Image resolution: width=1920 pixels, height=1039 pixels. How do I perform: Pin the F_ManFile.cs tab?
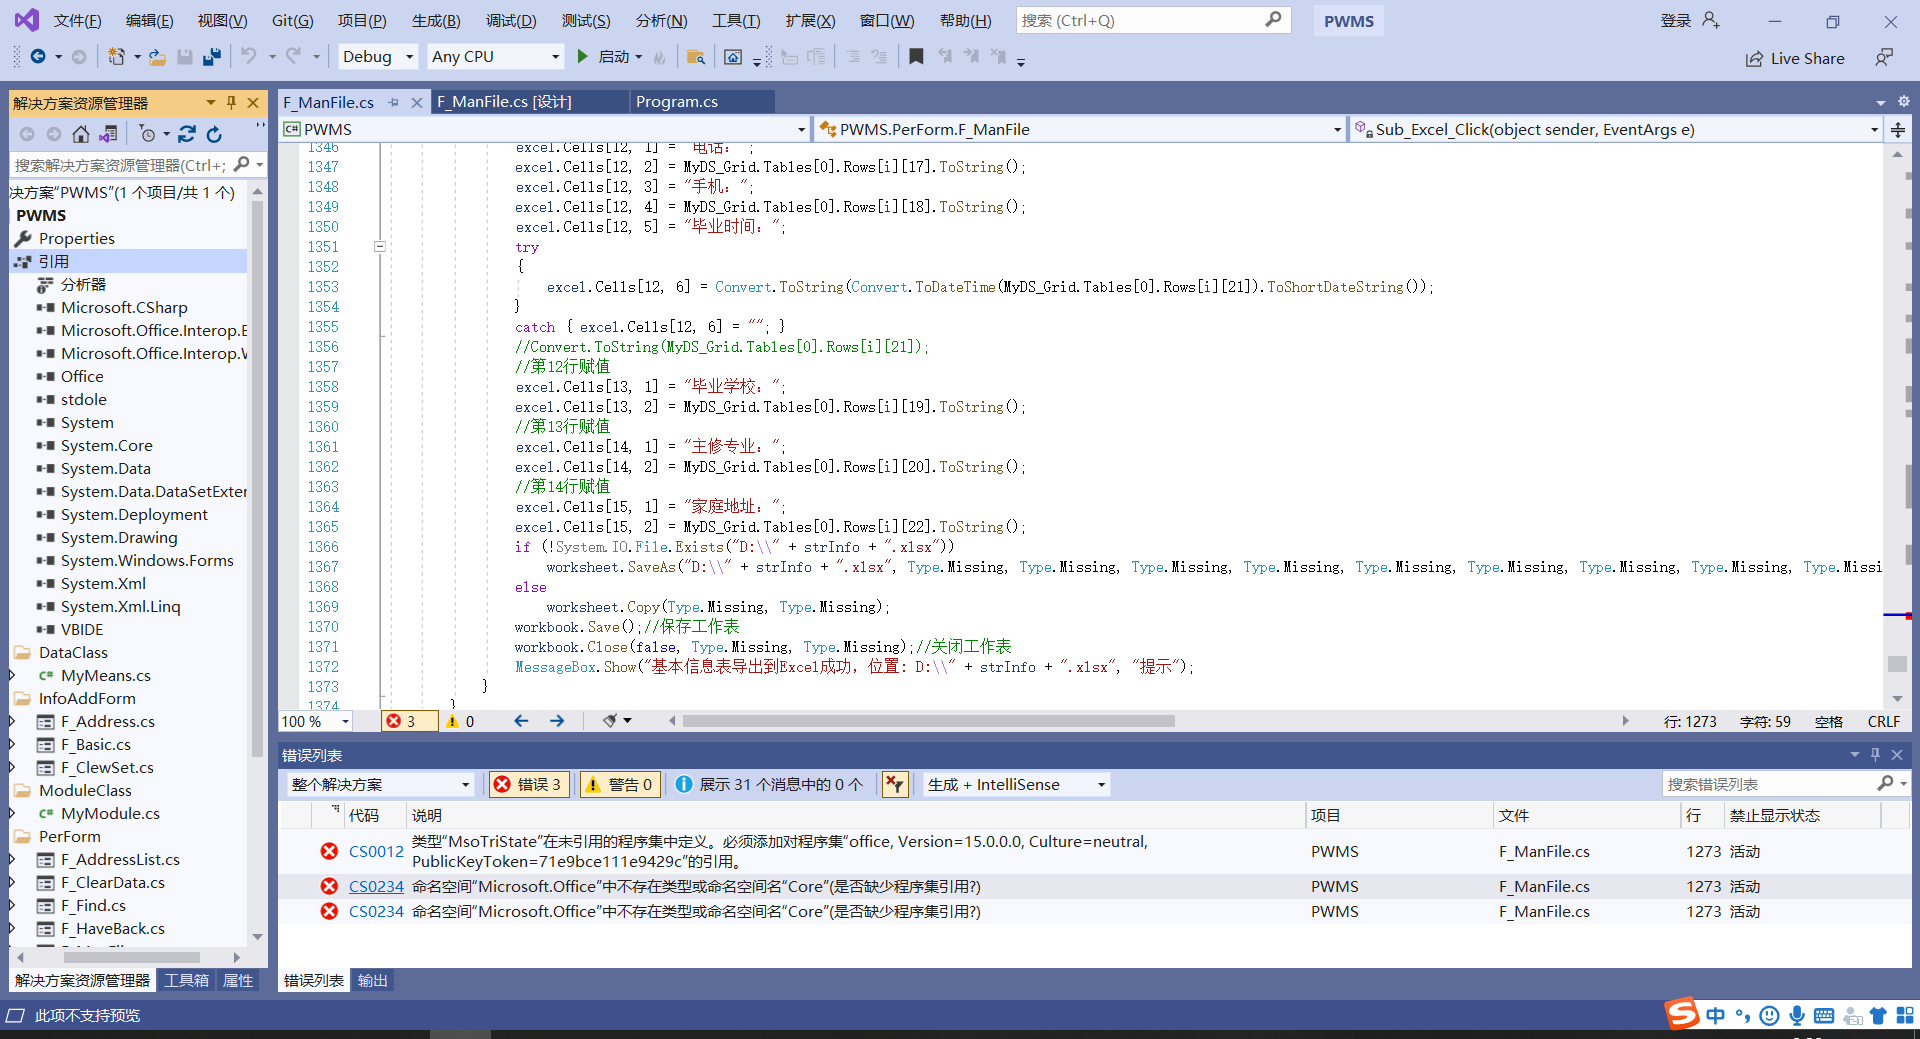394,102
